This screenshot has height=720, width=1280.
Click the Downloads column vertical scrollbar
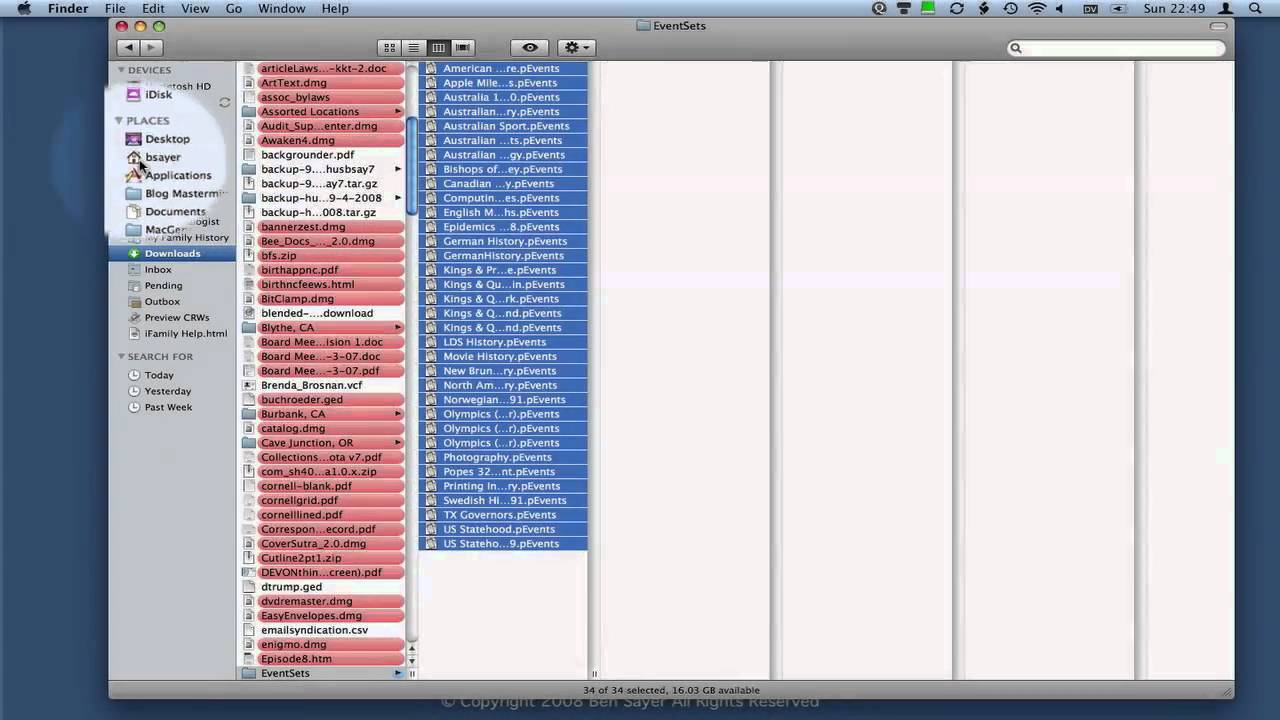(x=411, y=166)
